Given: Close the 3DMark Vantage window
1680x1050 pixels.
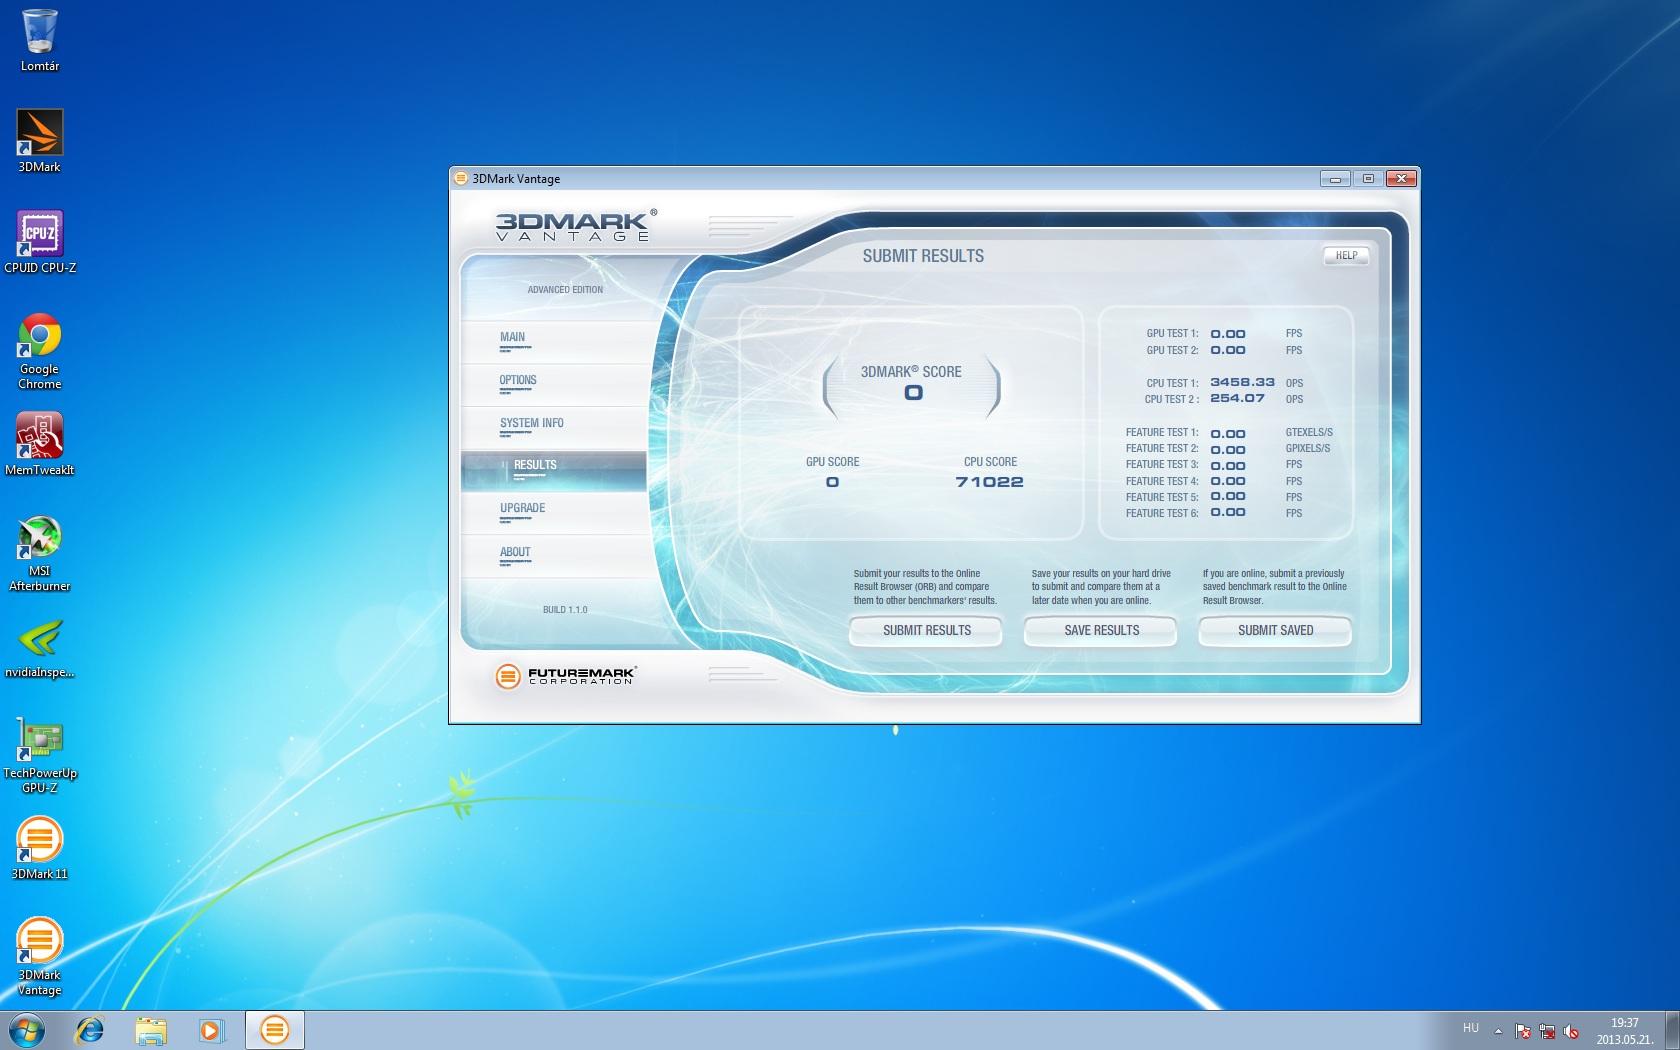Looking at the screenshot, I should pyautogui.click(x=1401, y=179).
